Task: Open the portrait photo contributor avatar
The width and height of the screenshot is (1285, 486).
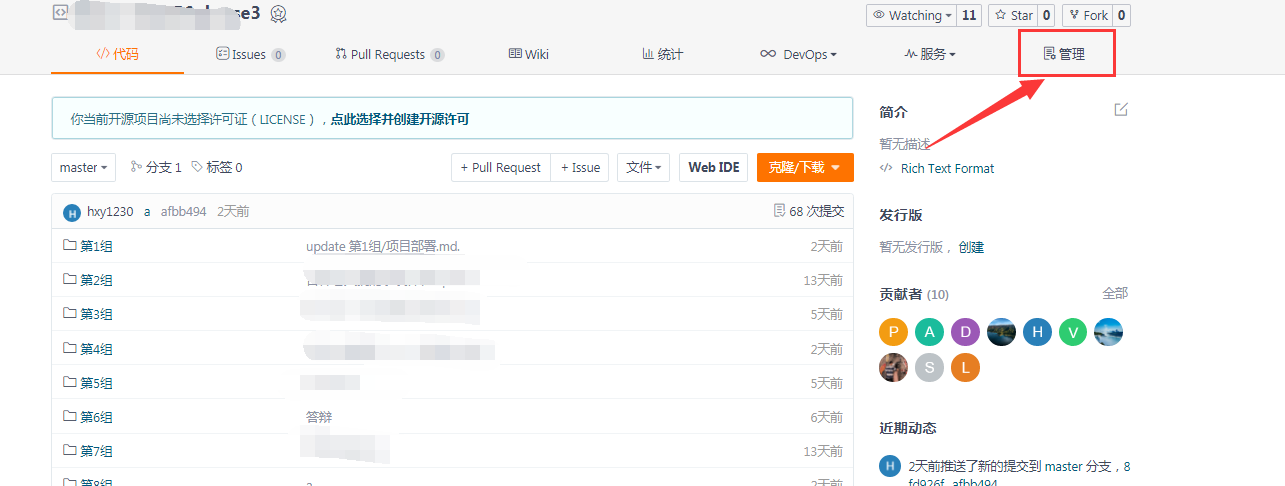Action: 894,367
